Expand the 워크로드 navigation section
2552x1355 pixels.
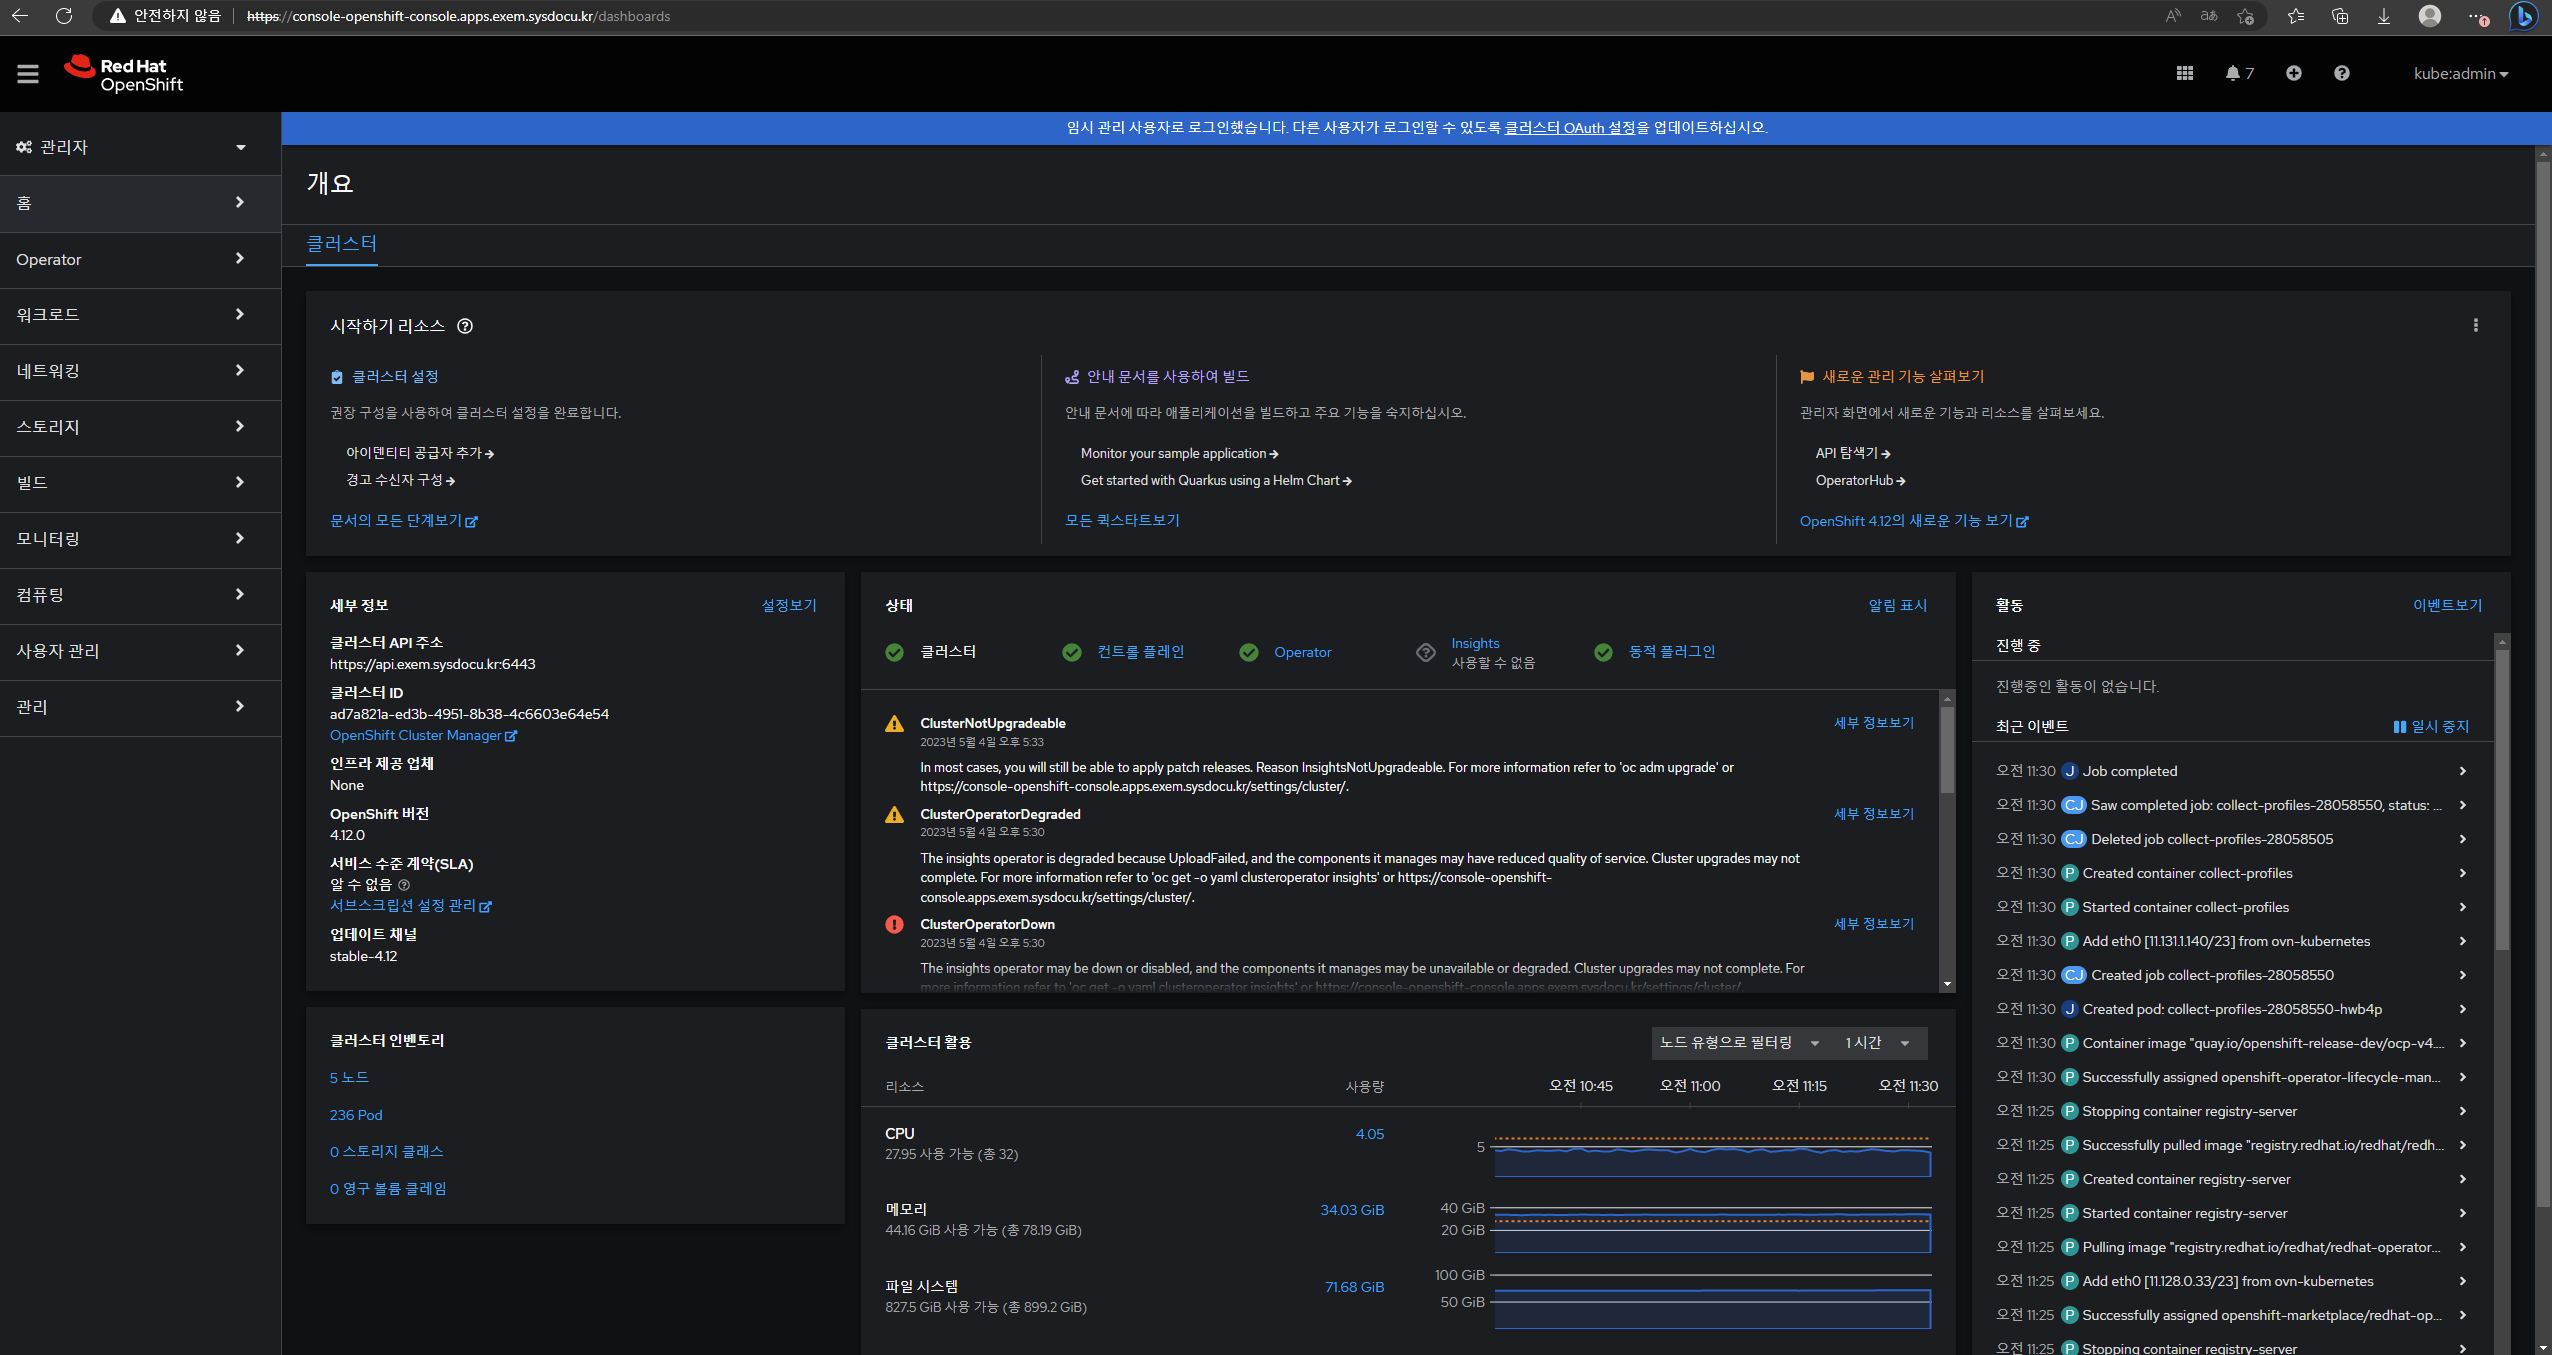(131, 315)
